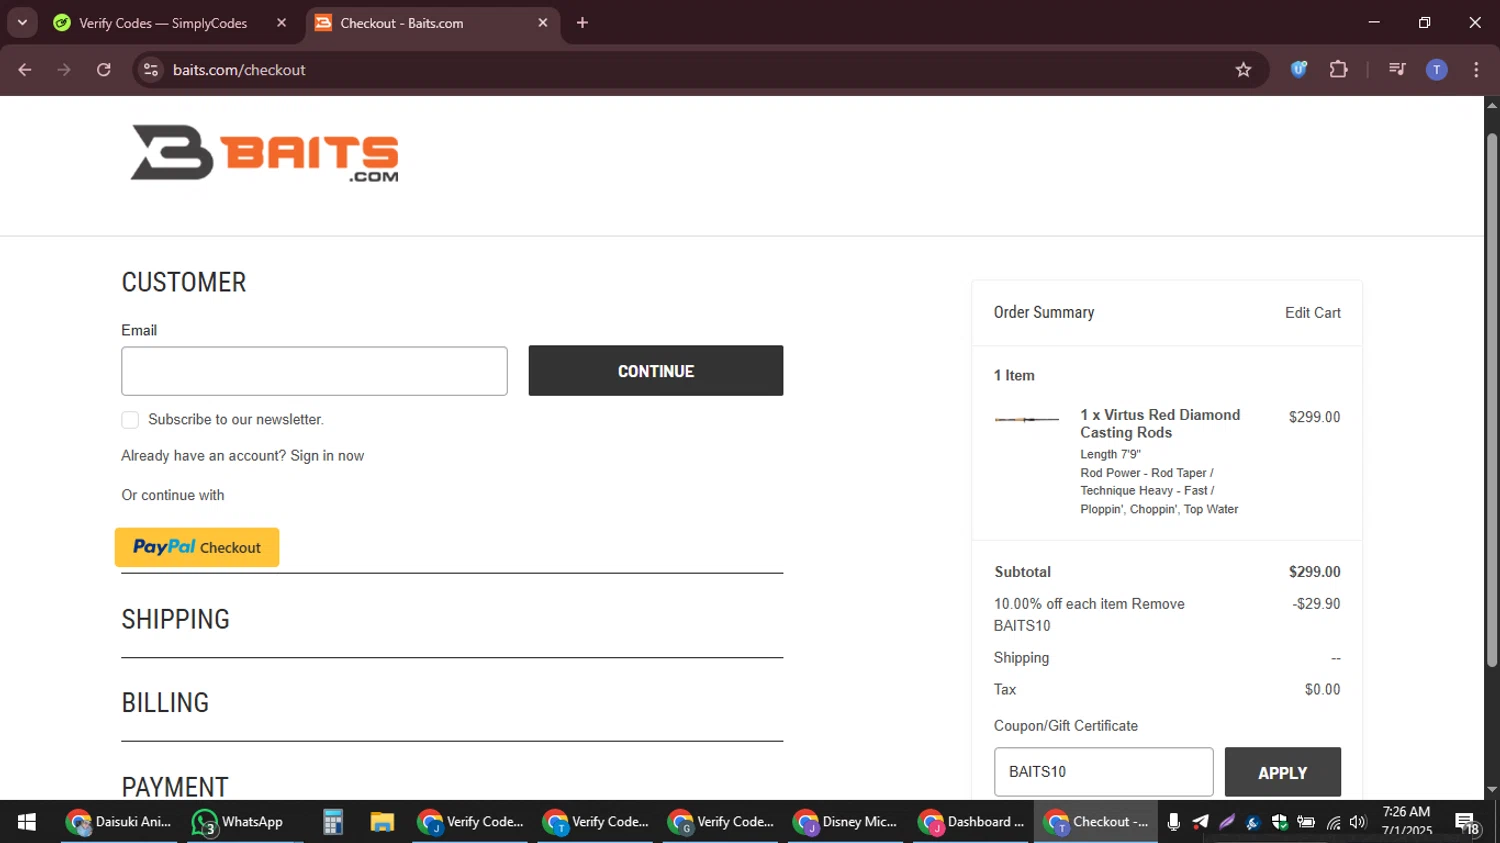Click the PAYMENT section heading
This screenshot has width=1500, height=843.
click(175, 787)
